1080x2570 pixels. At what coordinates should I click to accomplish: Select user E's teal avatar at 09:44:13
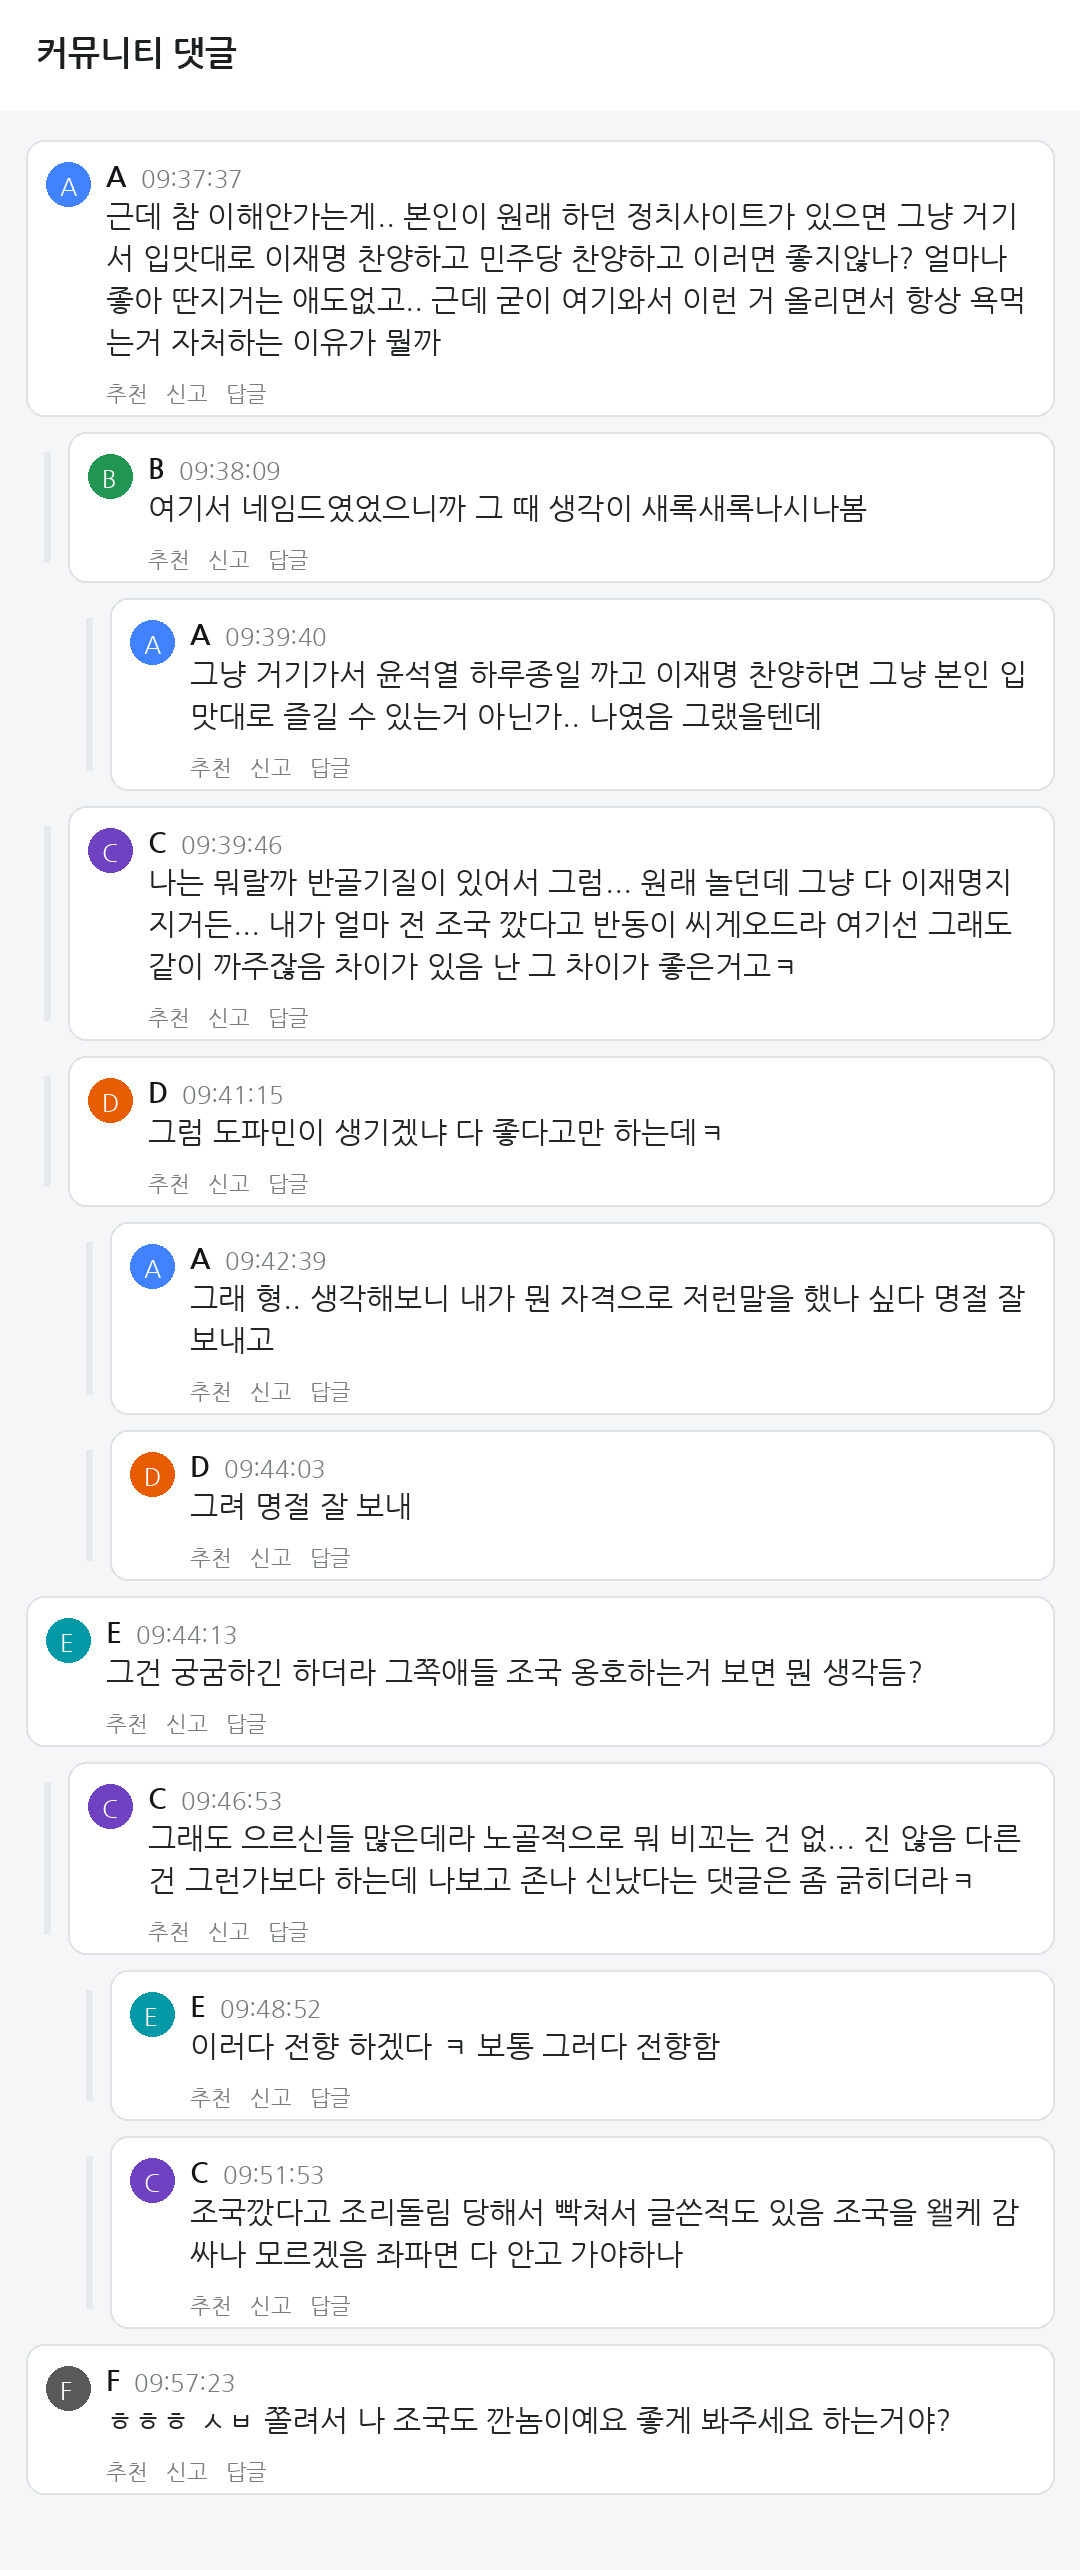point(69,1641)
